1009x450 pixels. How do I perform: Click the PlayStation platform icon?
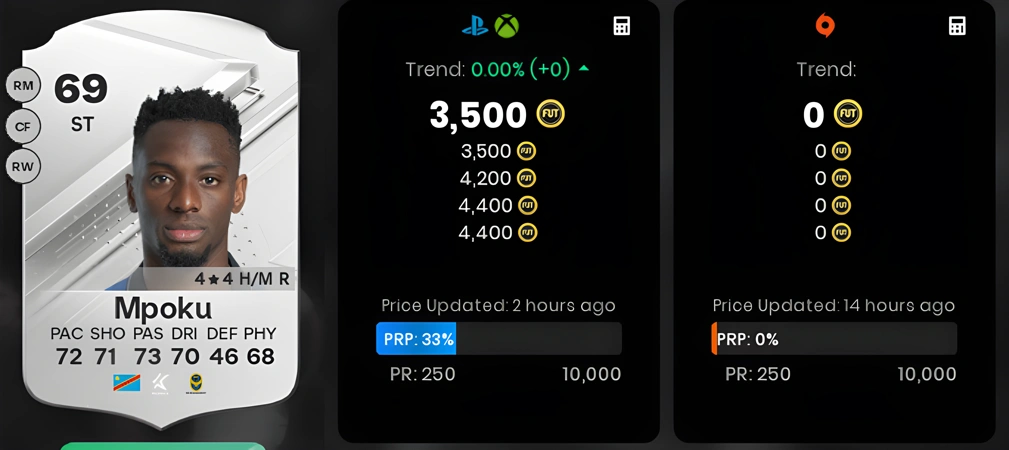[x=475, y=26]
